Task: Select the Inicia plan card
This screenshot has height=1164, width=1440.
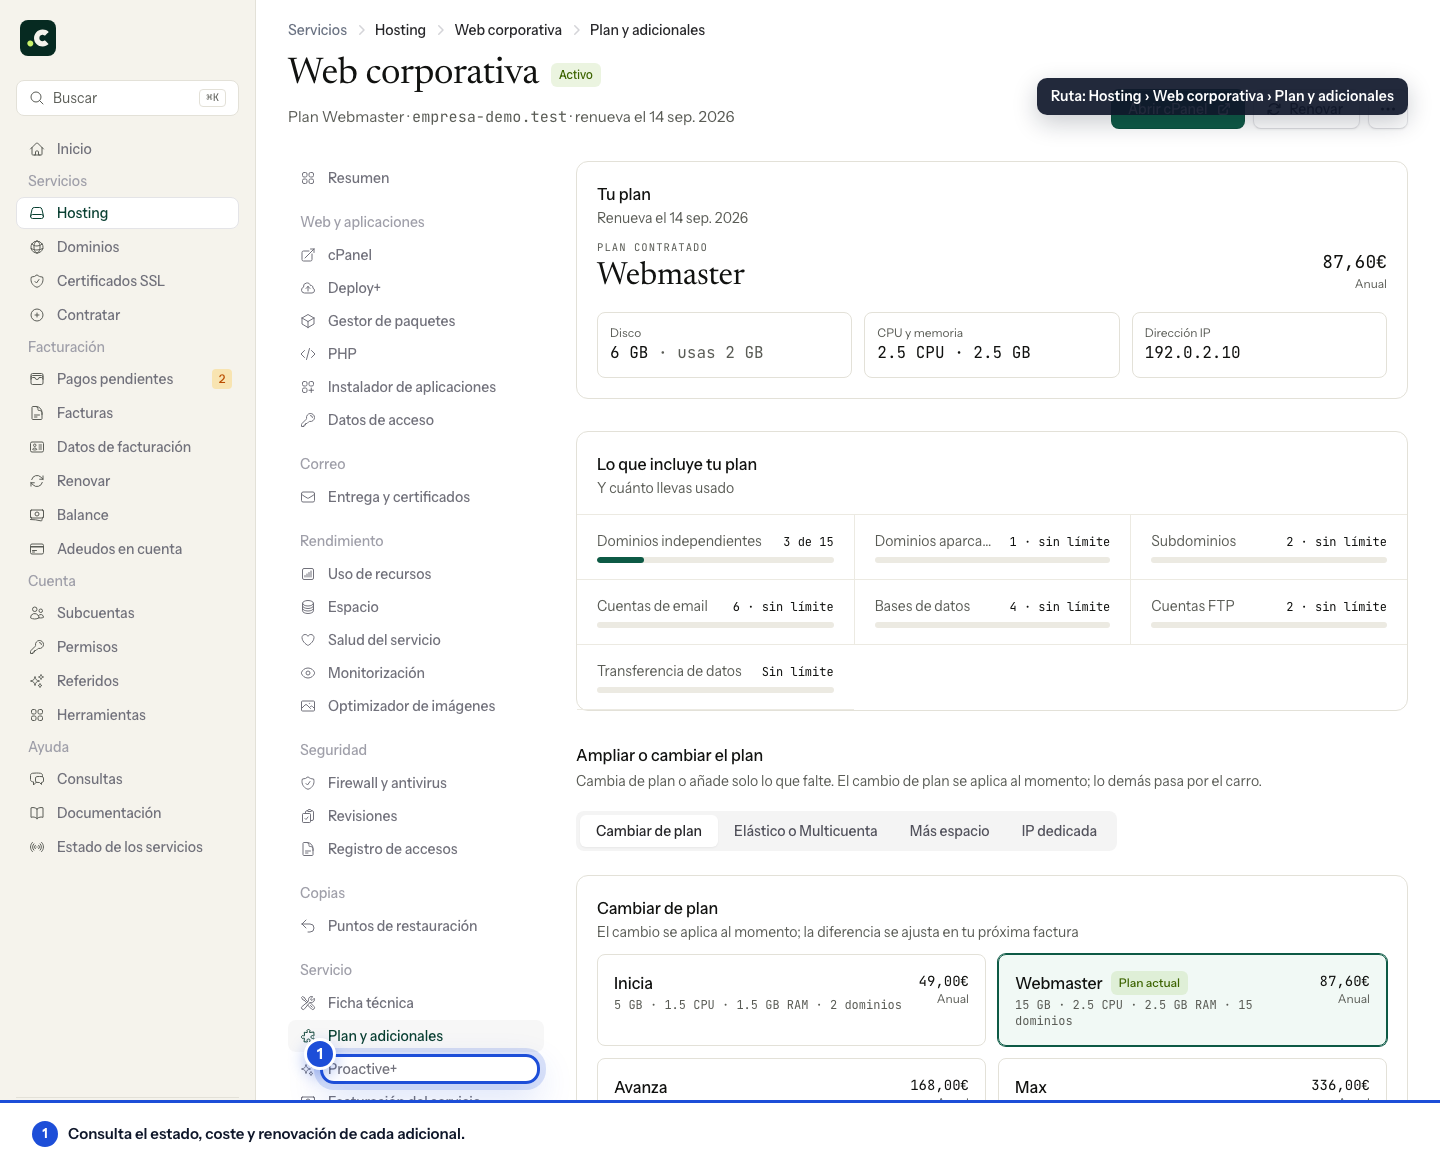Action: (791, 1000)
